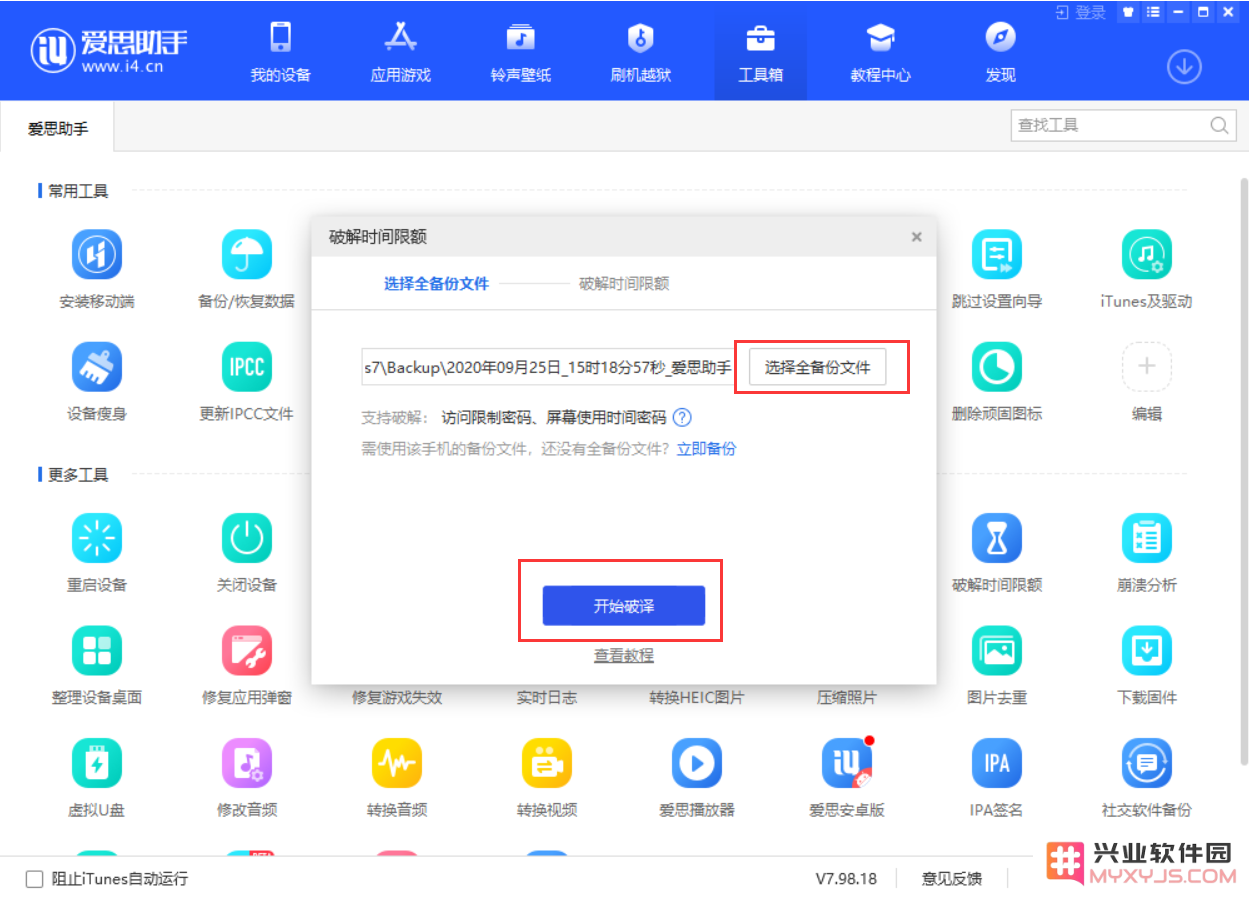Click 意见反馈 in status bar

(x=951, y=879)
